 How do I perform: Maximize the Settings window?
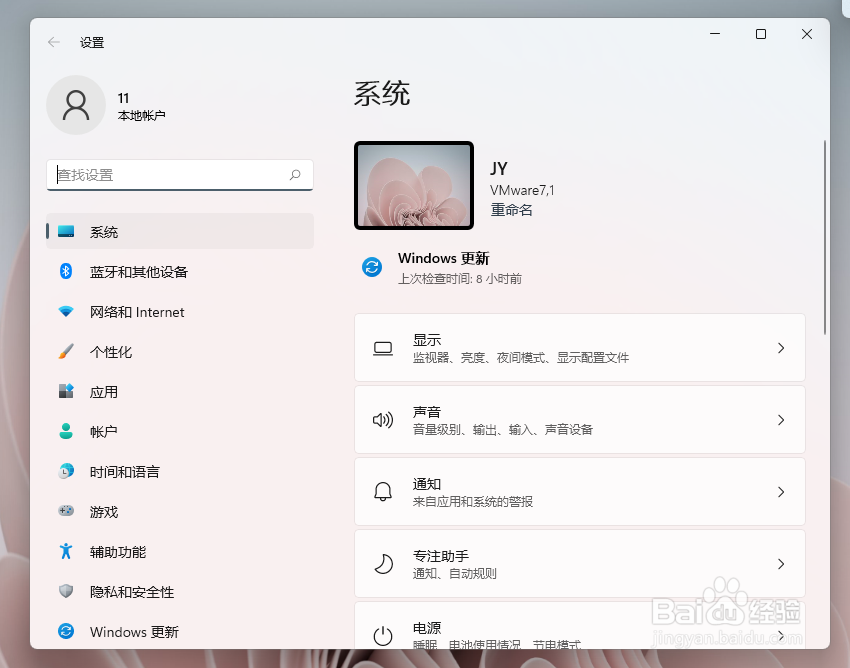(x=761, y=34)
